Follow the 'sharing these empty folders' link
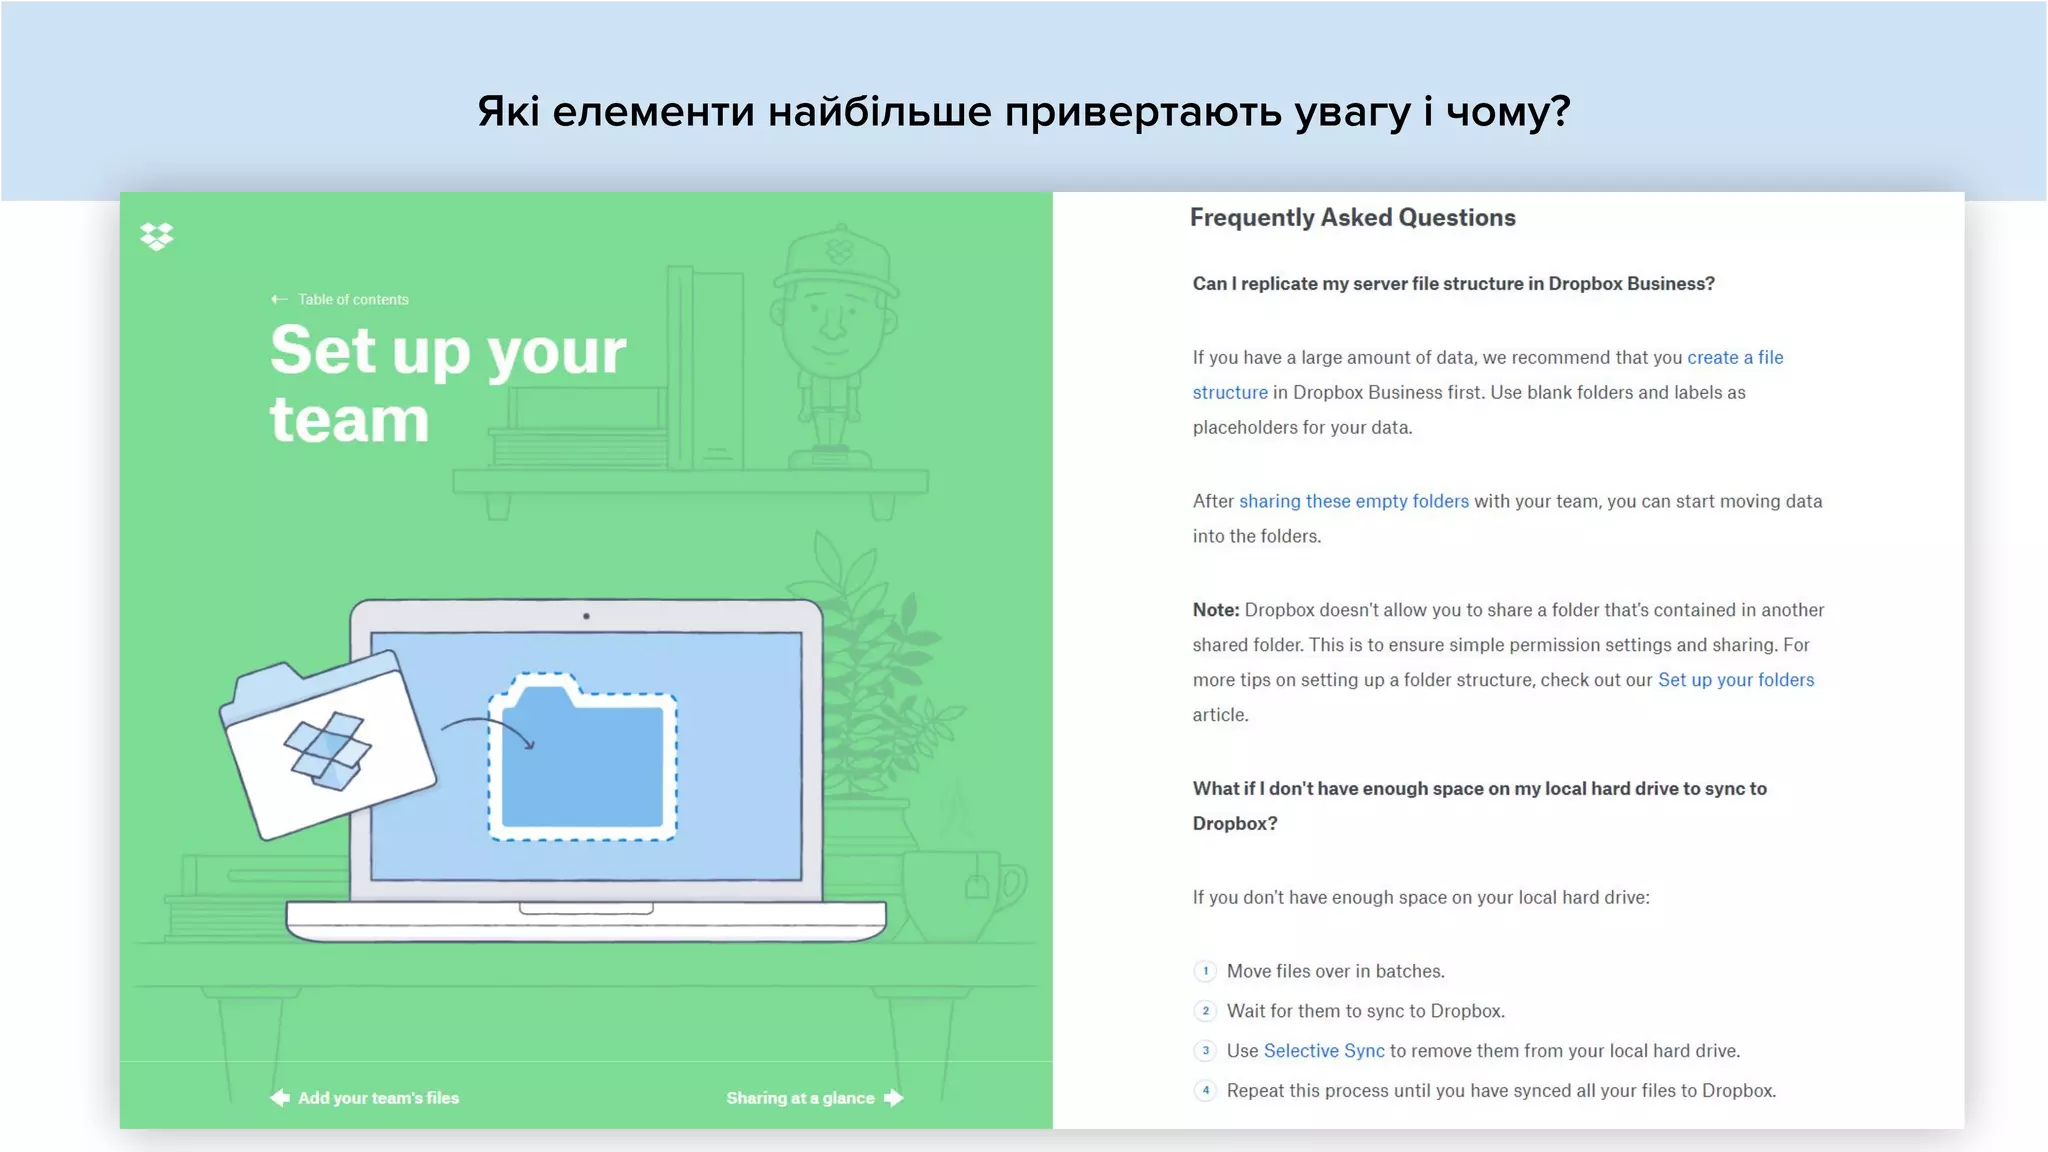The height and width of the screenshot is (1152, 2048). [1354, 501]
